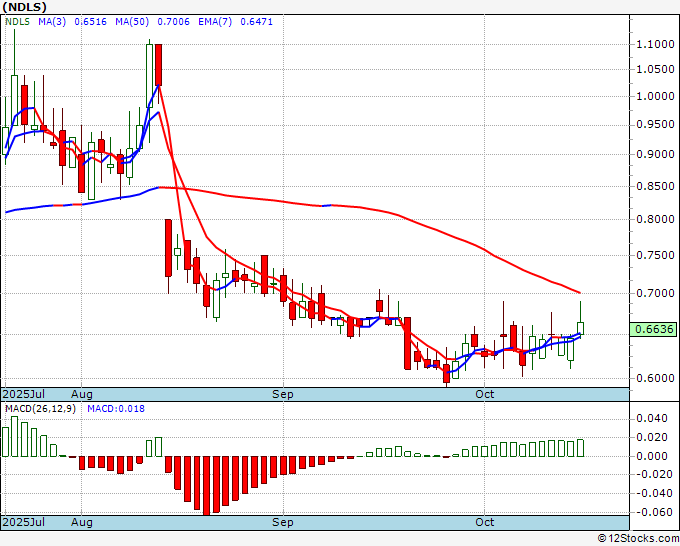680x546 pixels.
Task: Select the MA(50) legend label
Action: 132,22
